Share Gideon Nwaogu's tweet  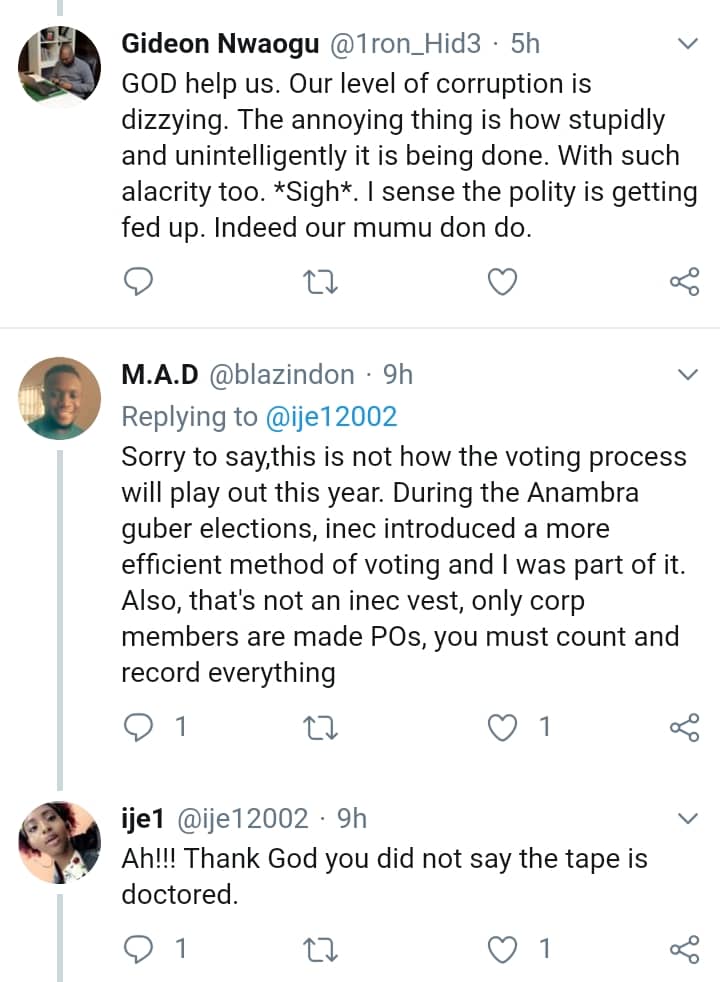(x=684, y=284)
